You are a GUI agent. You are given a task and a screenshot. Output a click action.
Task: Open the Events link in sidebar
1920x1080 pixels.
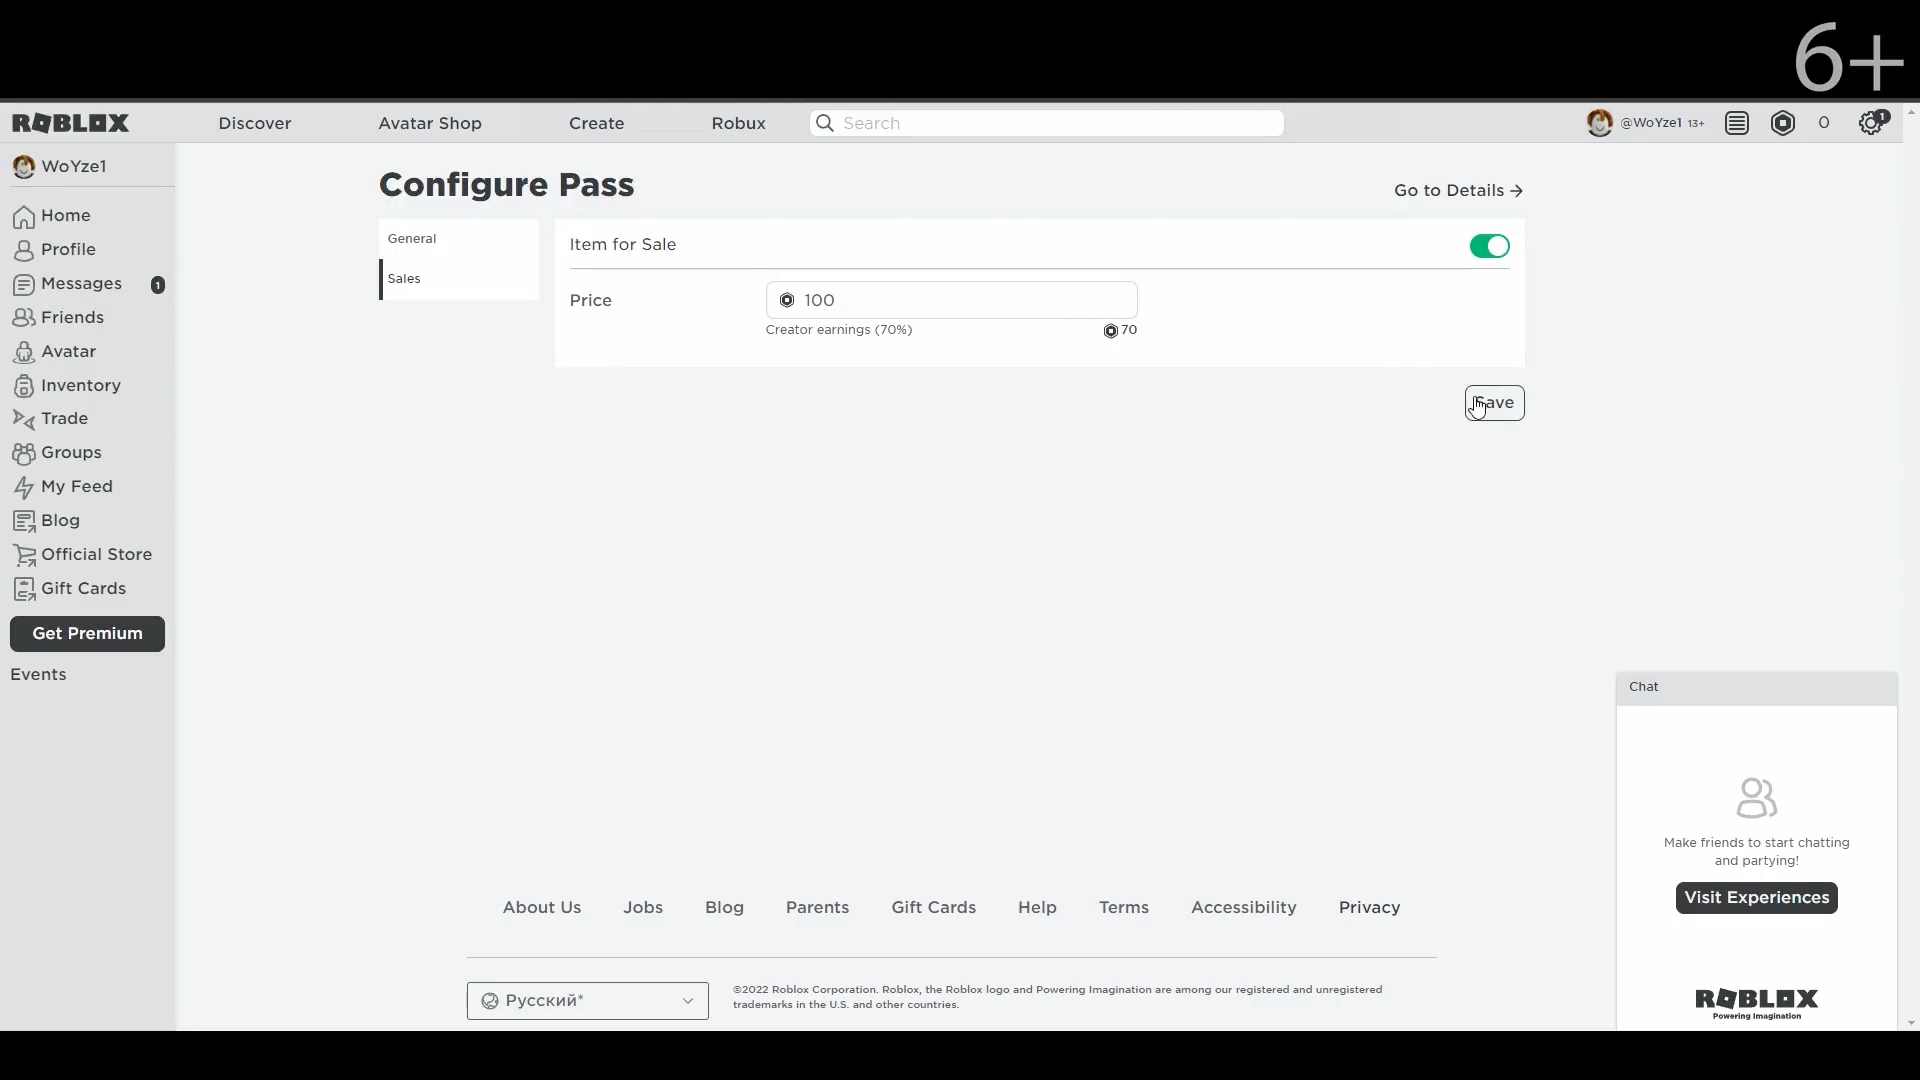tap(38, 675)
